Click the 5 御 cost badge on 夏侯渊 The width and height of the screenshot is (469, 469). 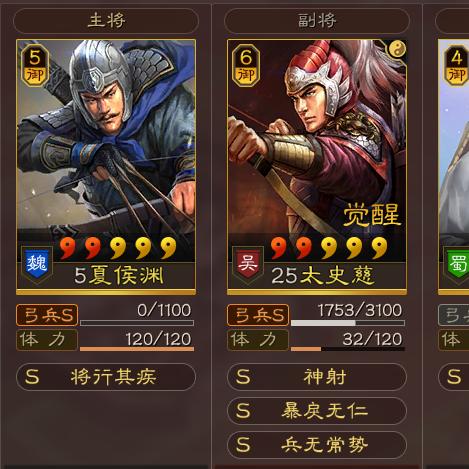[35, 66]
